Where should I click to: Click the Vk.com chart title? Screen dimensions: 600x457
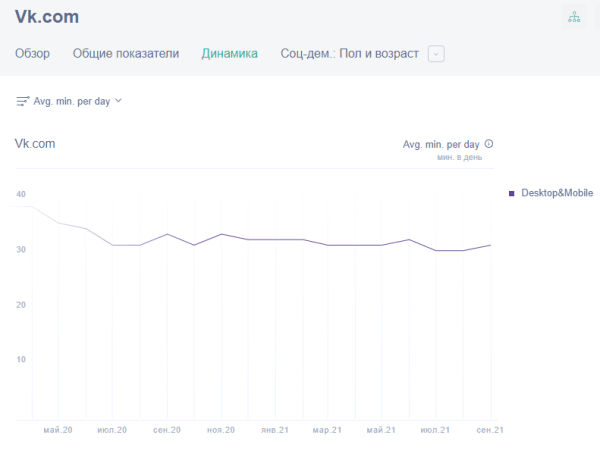click(35, 144)
